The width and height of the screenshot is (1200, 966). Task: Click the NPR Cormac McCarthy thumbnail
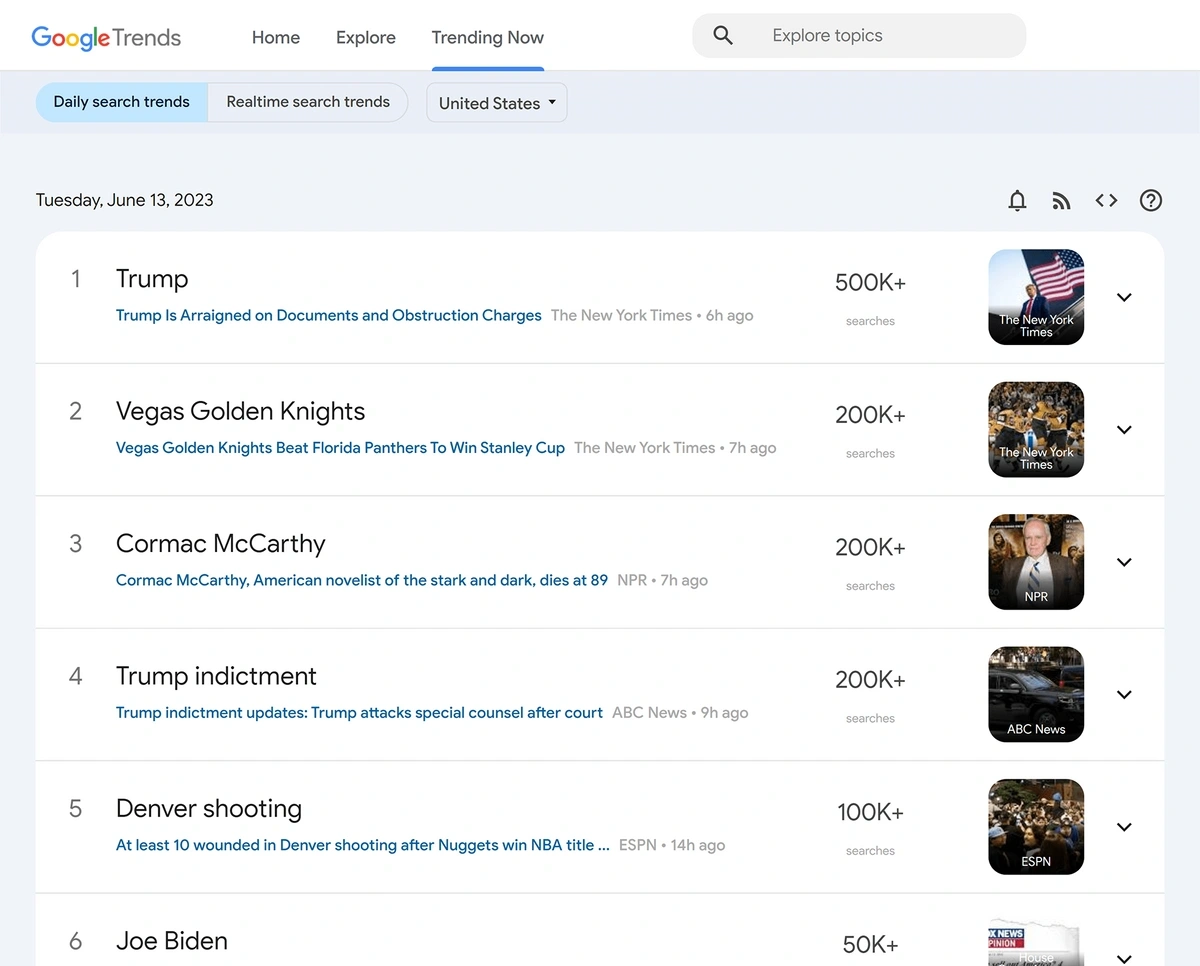[x=1036, y=562]
